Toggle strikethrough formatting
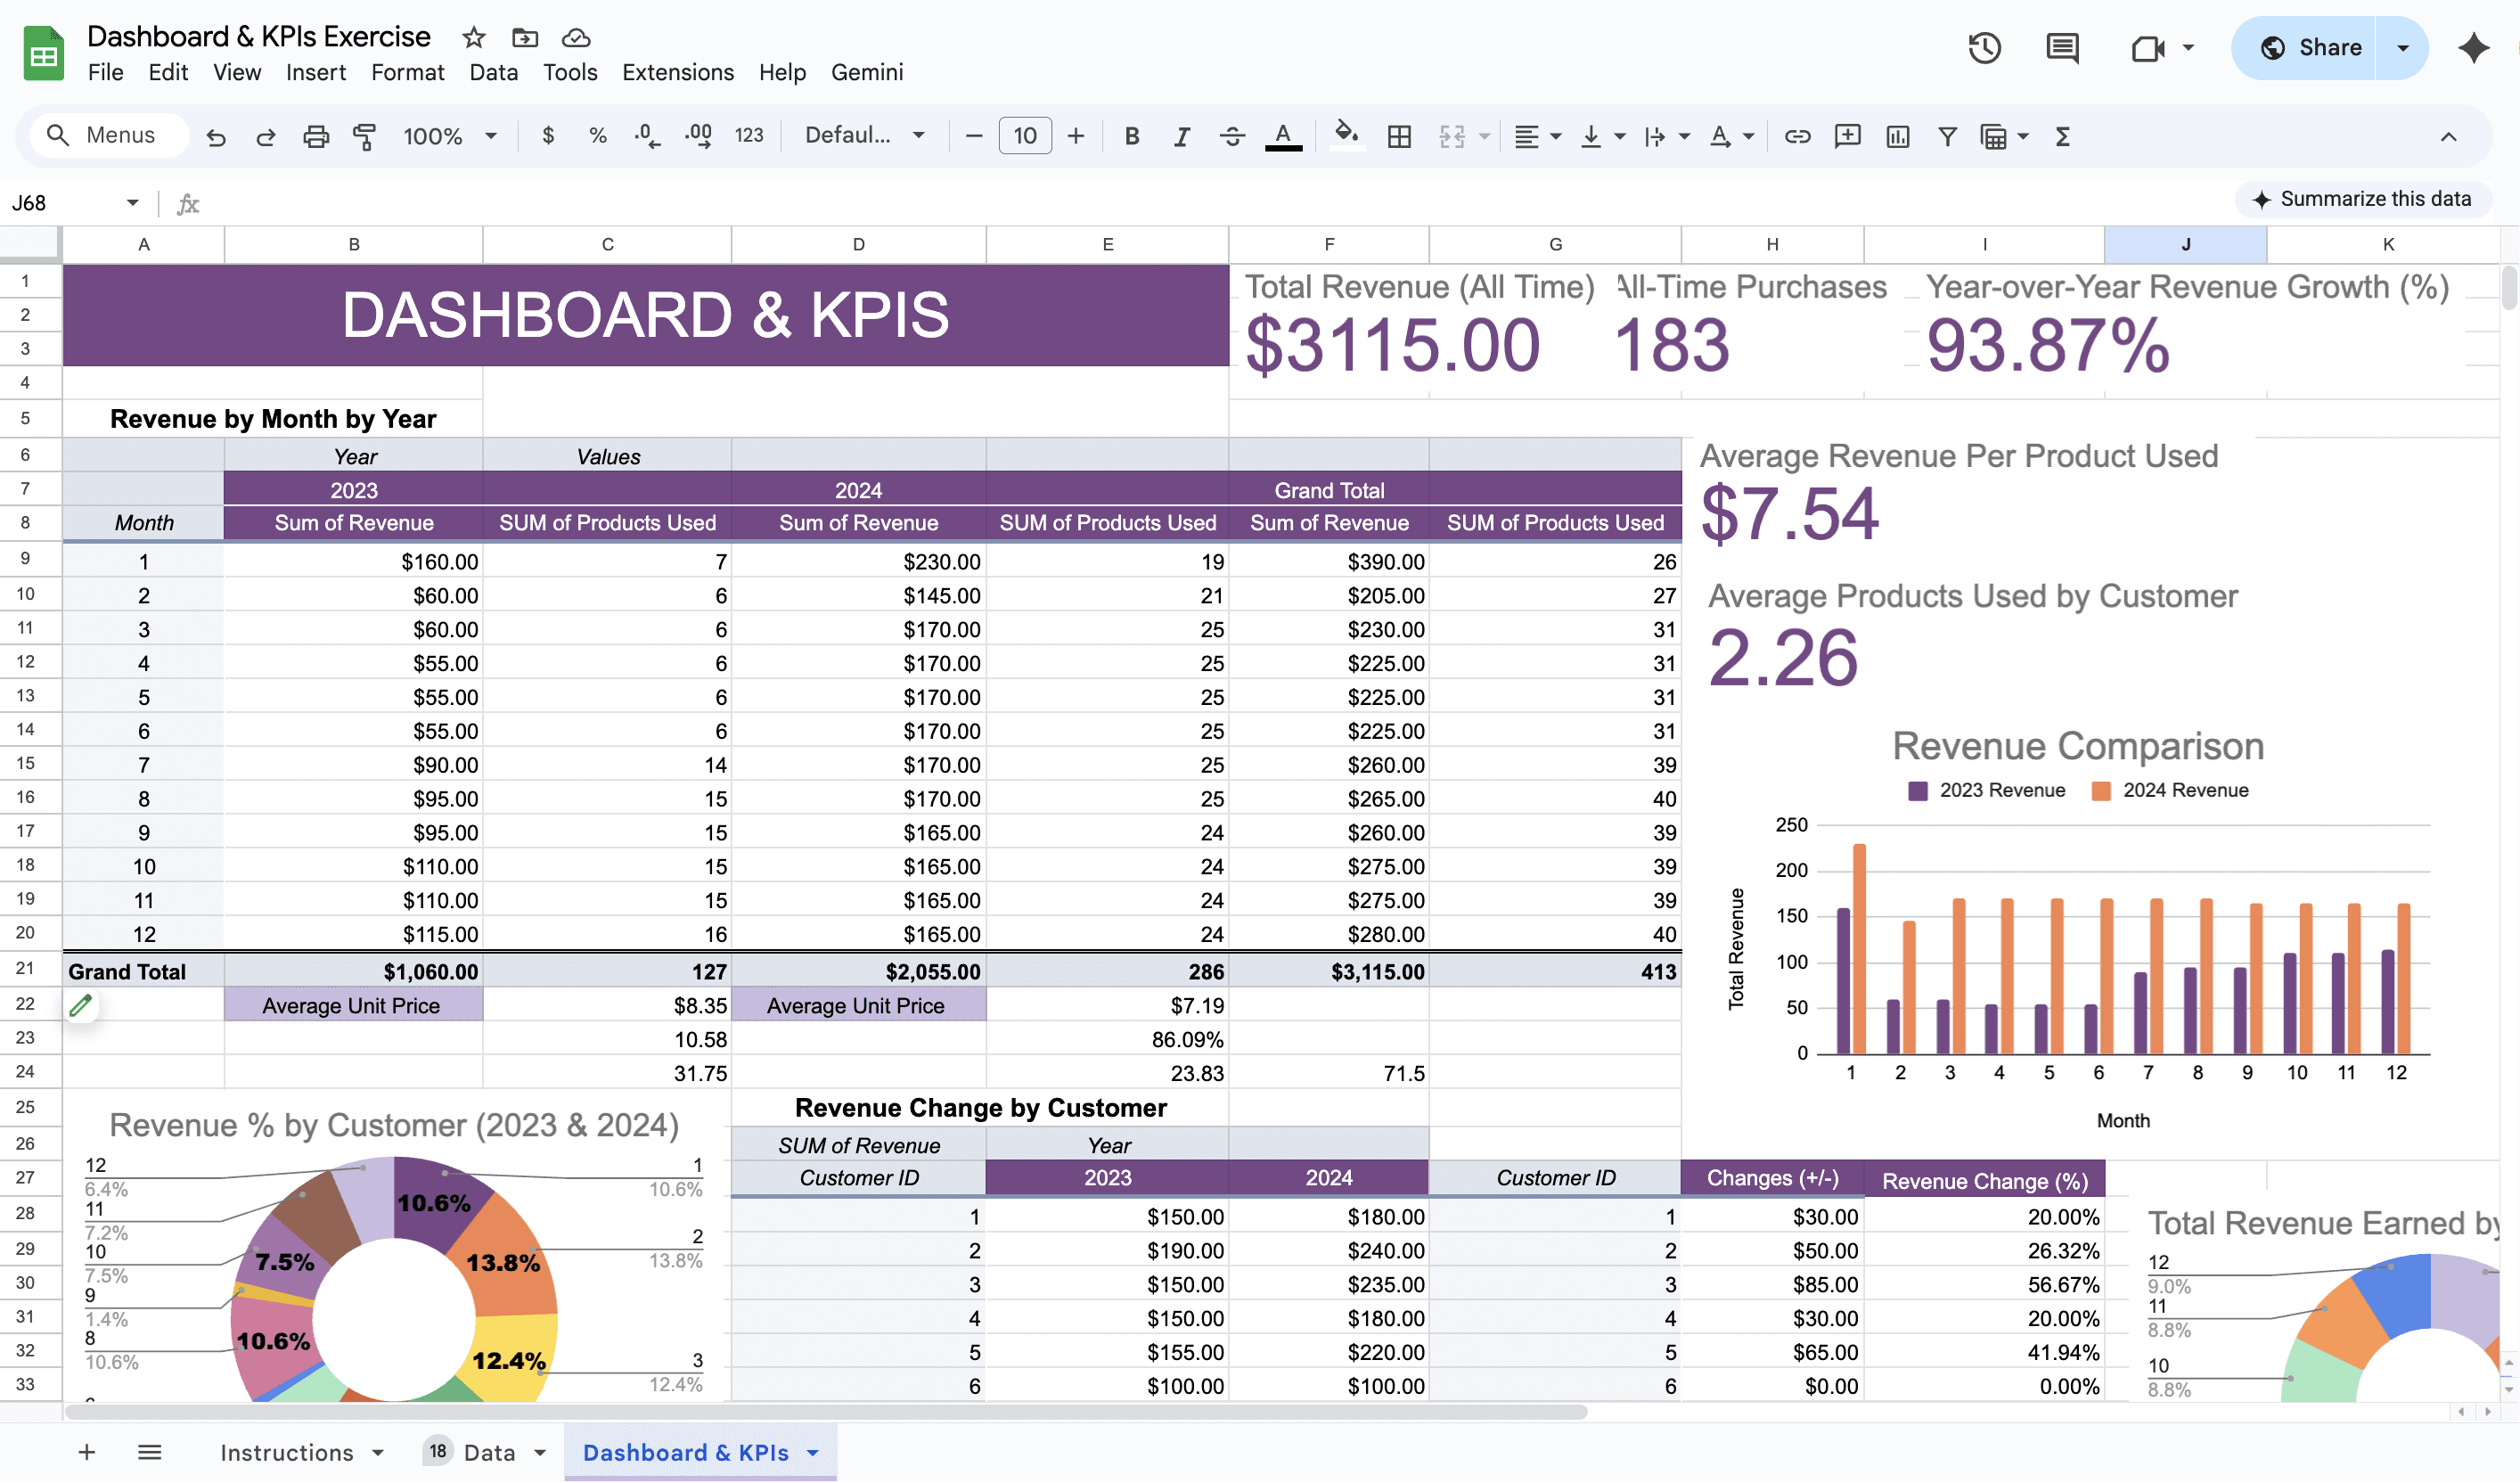The height and width of the screenshot is (1483, 2520). [x=1232, y=136]
